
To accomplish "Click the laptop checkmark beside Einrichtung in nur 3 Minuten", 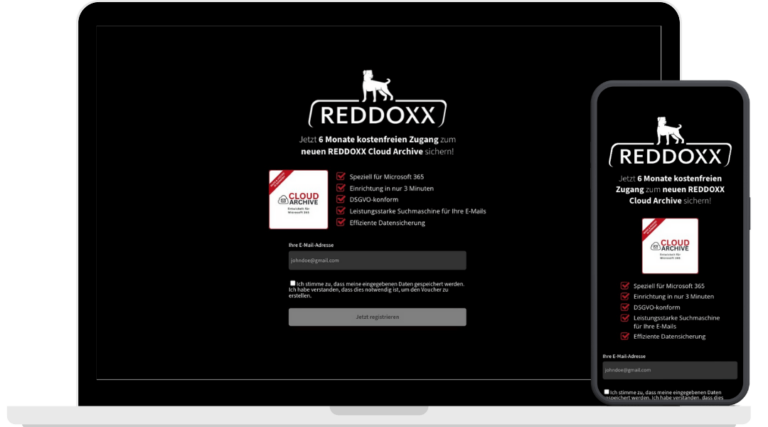I will tap(340, 188).
